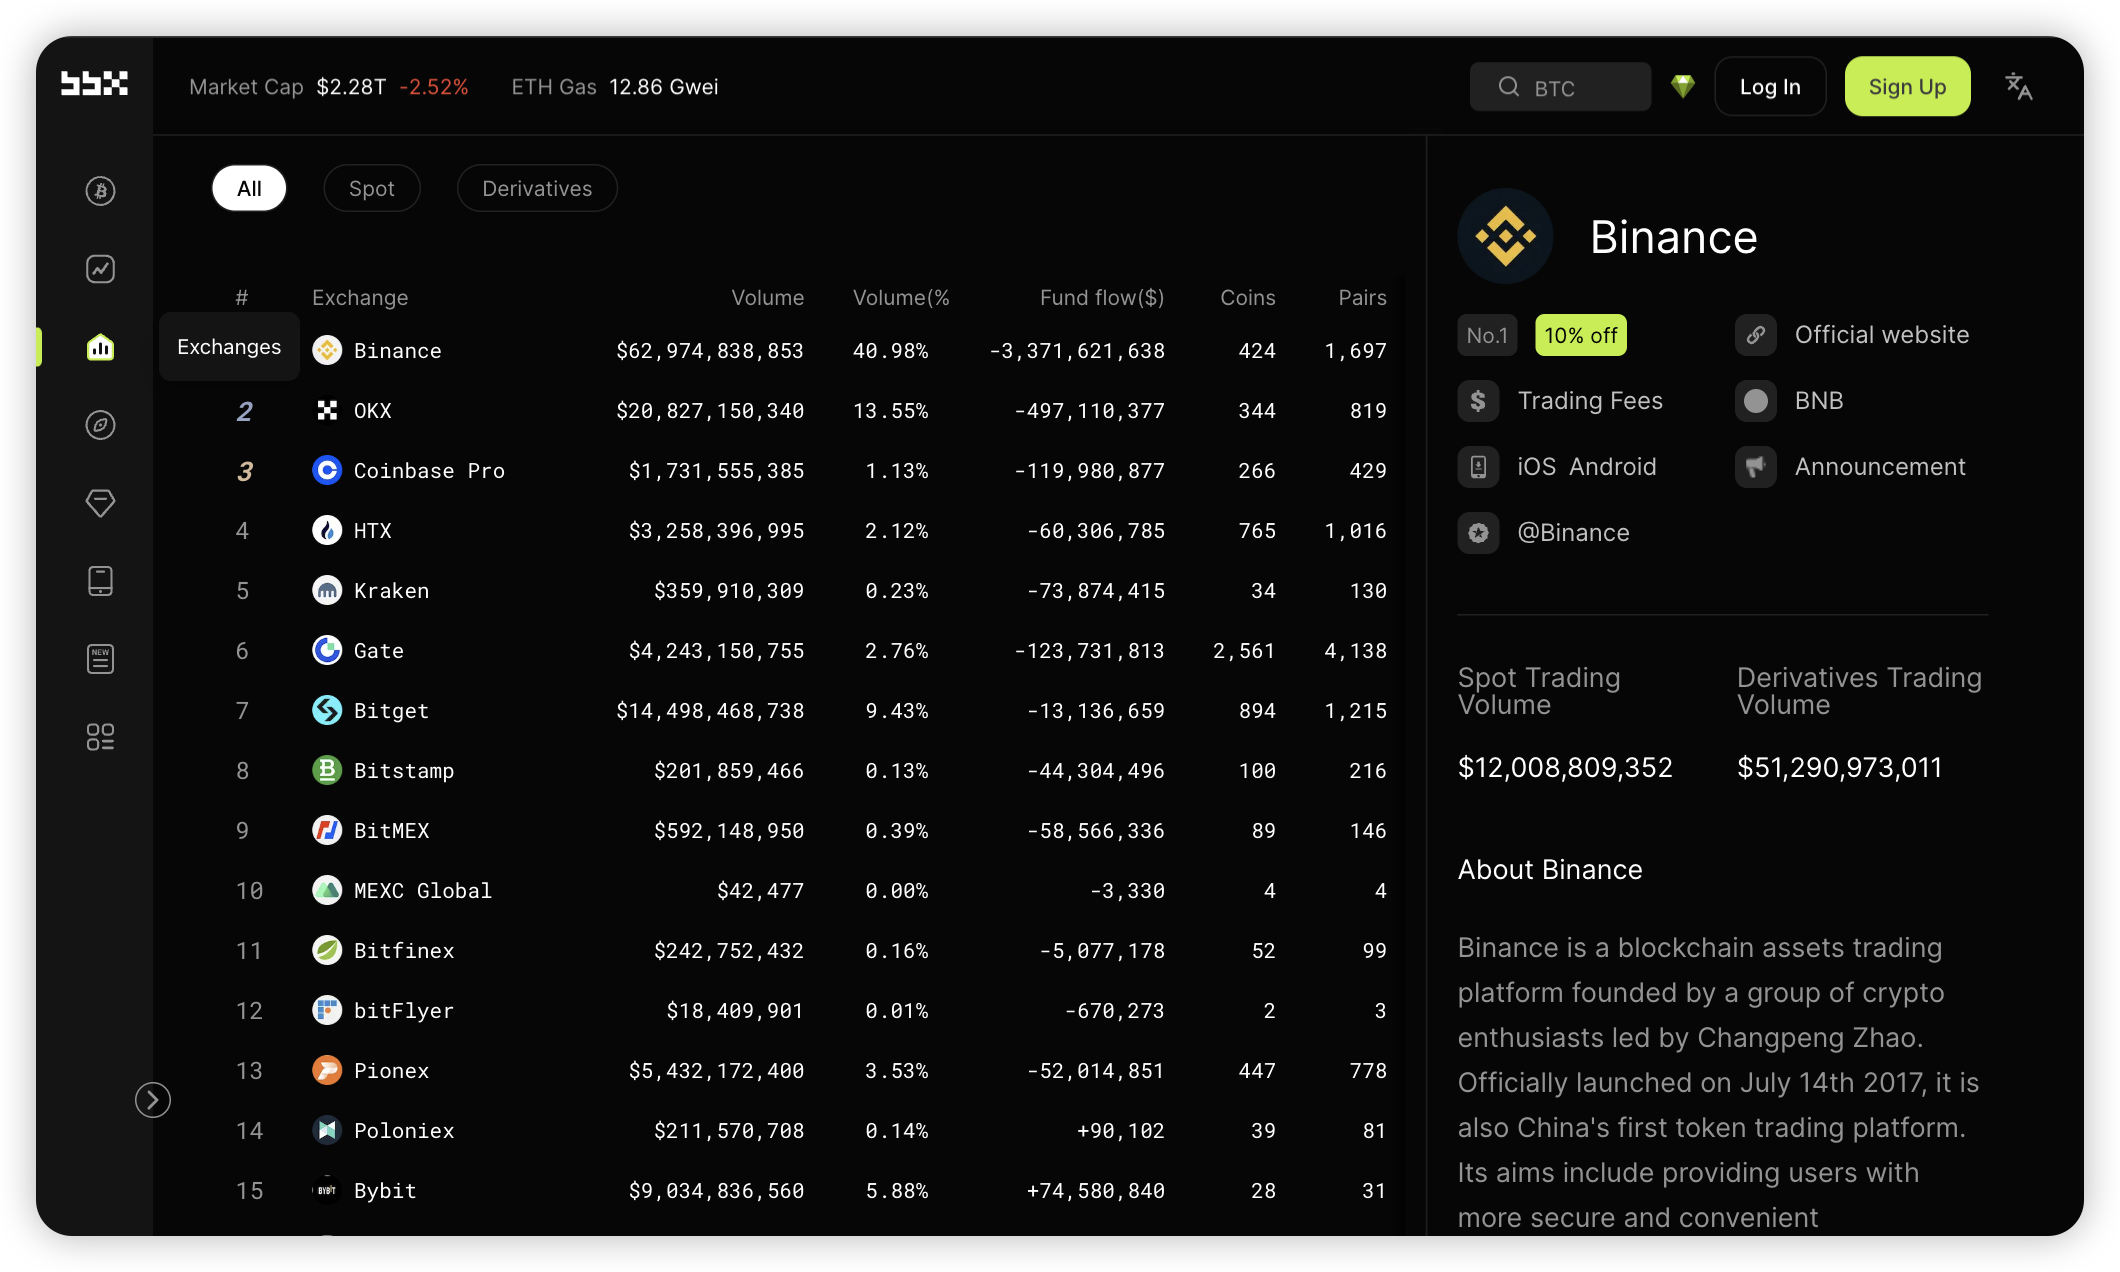The width and height of the screenshot is (2120, 1272).
Task: Expand the sidebar with the arrow button
Action: tap(153, 1100)
